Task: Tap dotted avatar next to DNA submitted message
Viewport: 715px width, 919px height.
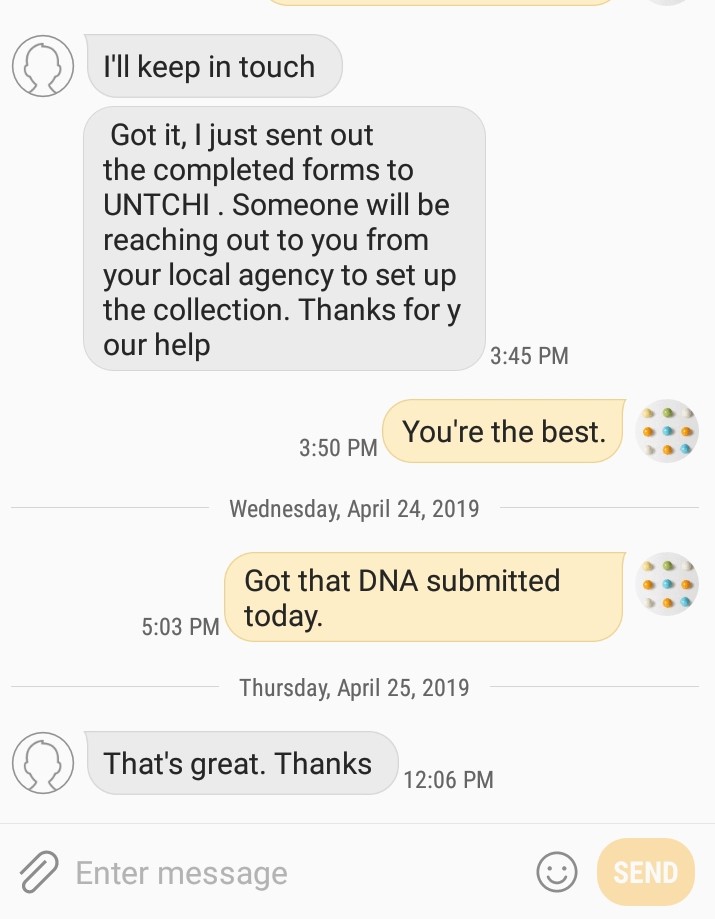Action: click(667, 583)
